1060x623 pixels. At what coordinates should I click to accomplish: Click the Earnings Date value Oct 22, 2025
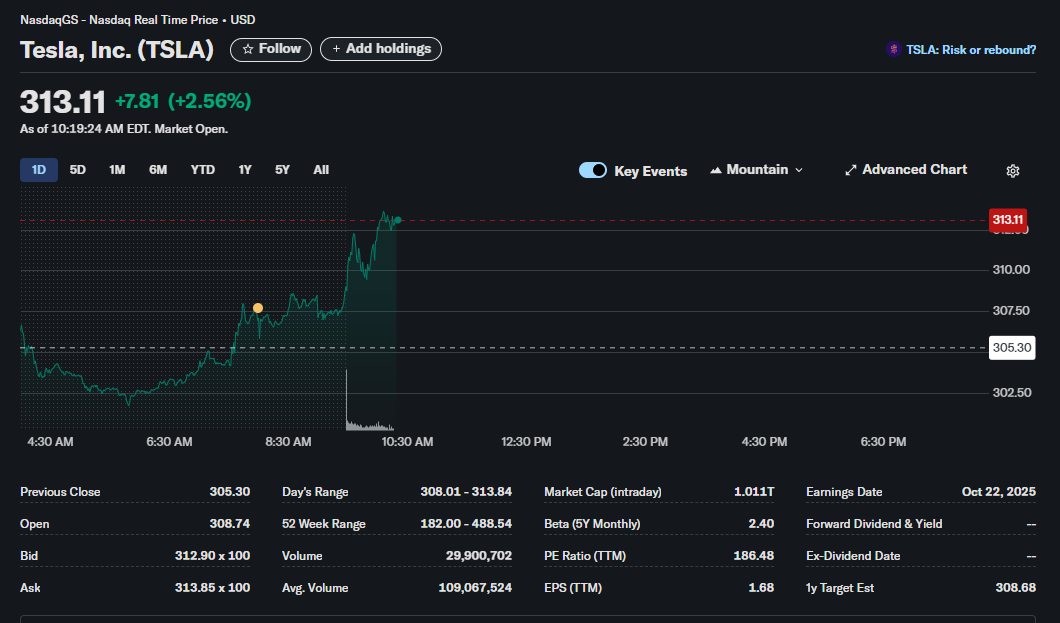[998, 492]
